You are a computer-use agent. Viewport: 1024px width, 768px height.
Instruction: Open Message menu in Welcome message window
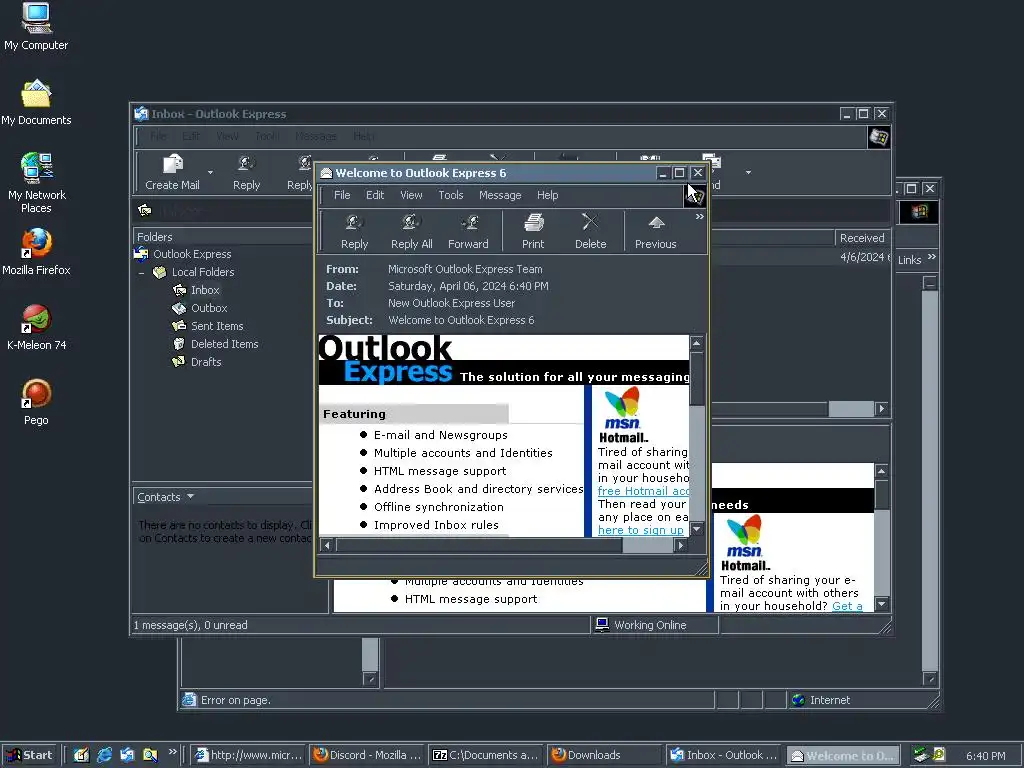tap(500, 195)
